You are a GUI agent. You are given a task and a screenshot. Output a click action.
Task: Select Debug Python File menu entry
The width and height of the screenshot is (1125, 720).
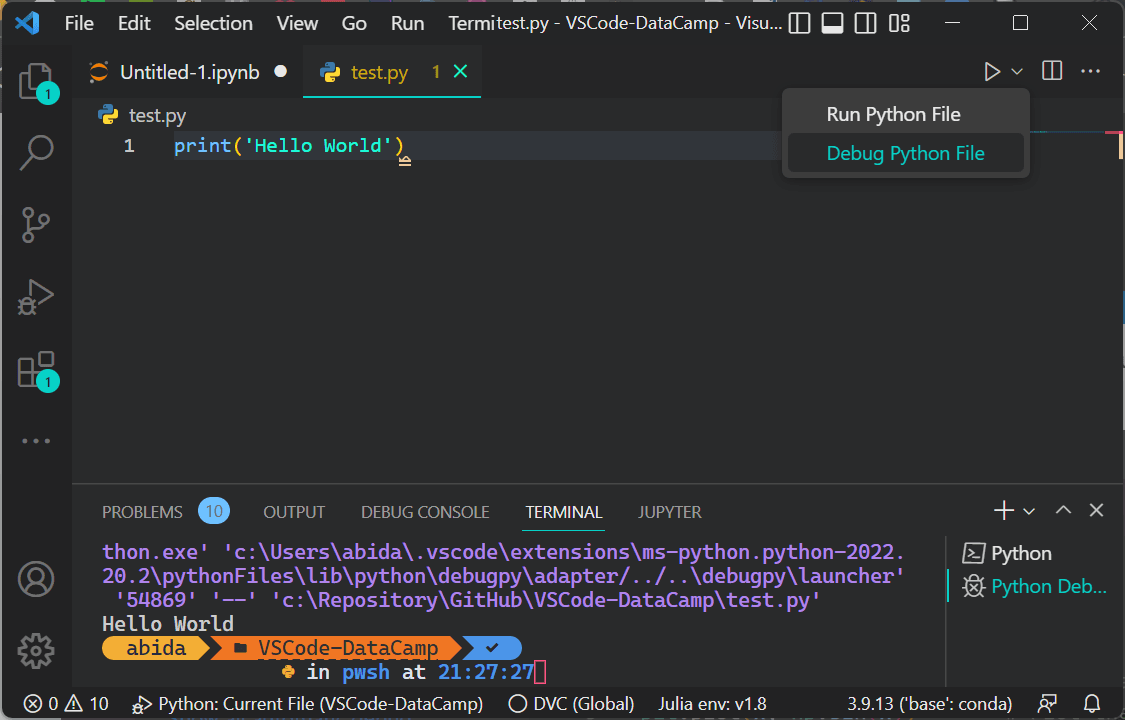(x=905, y=153)
